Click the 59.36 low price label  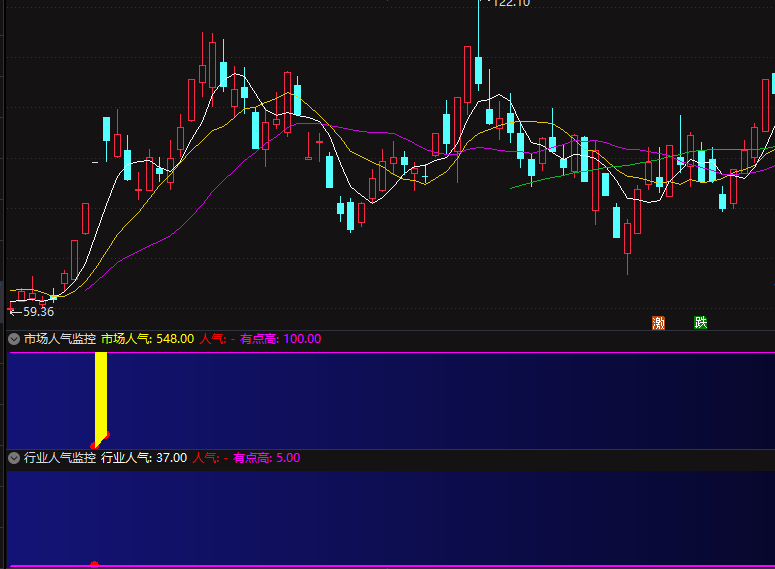click(x=38, y=312)
